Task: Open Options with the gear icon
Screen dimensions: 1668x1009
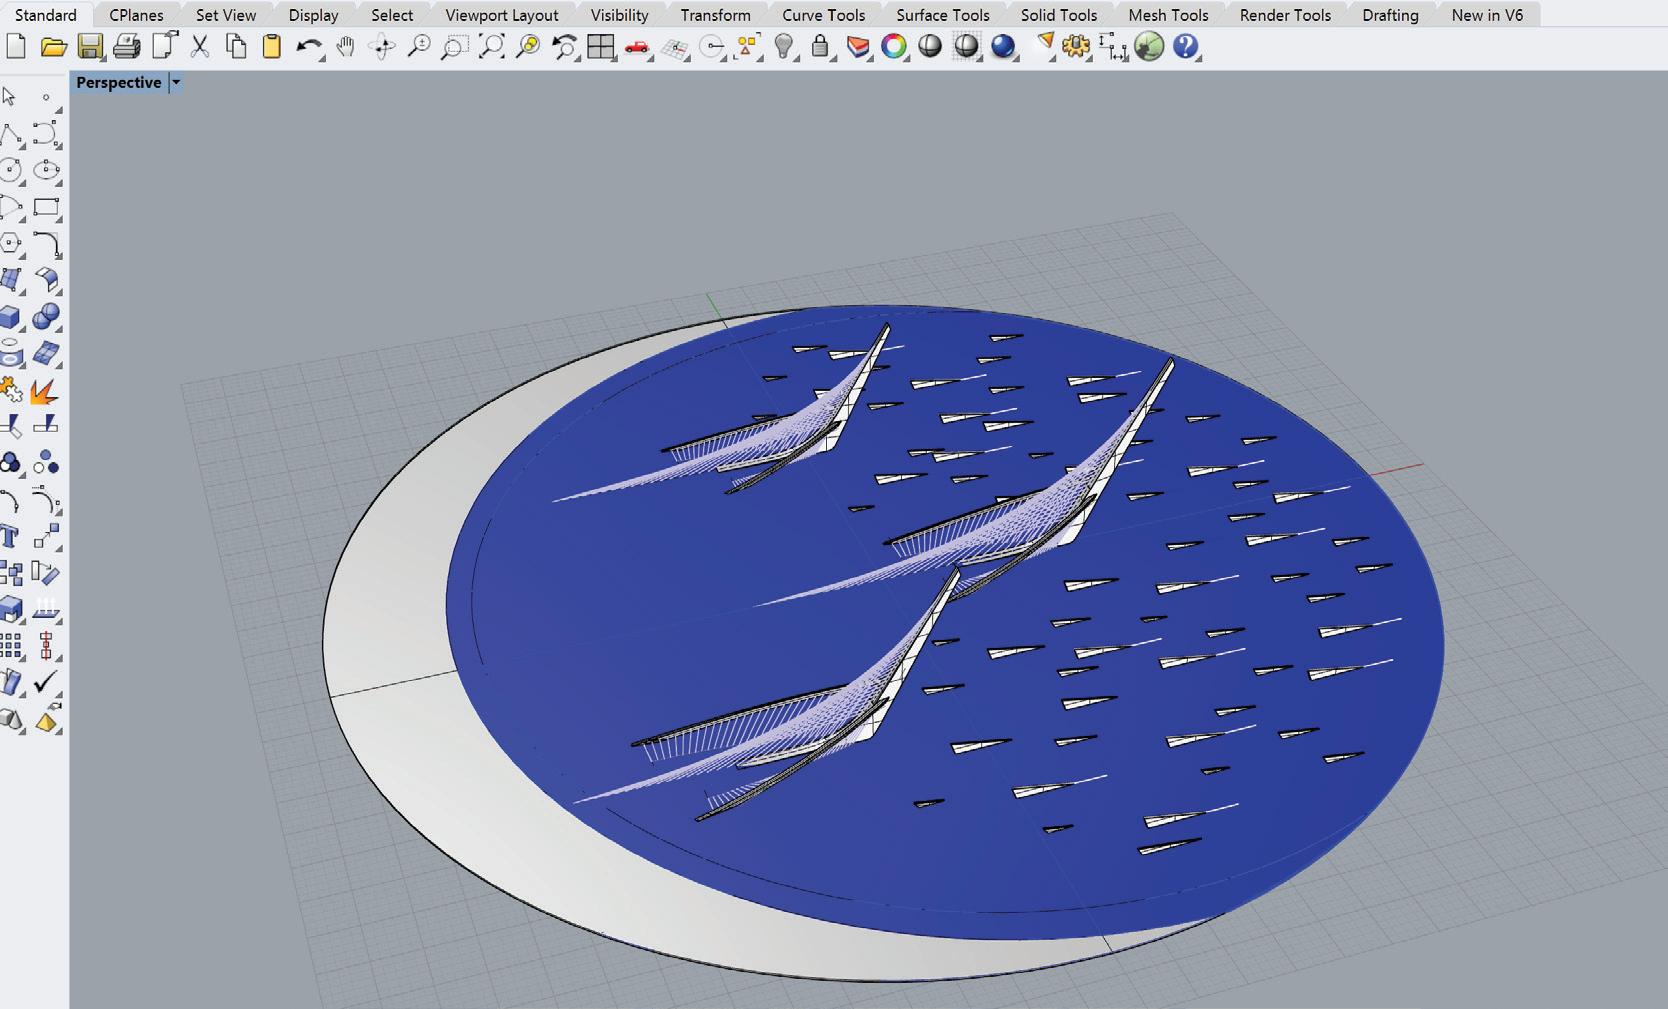Action: [x=1076, y=46]
